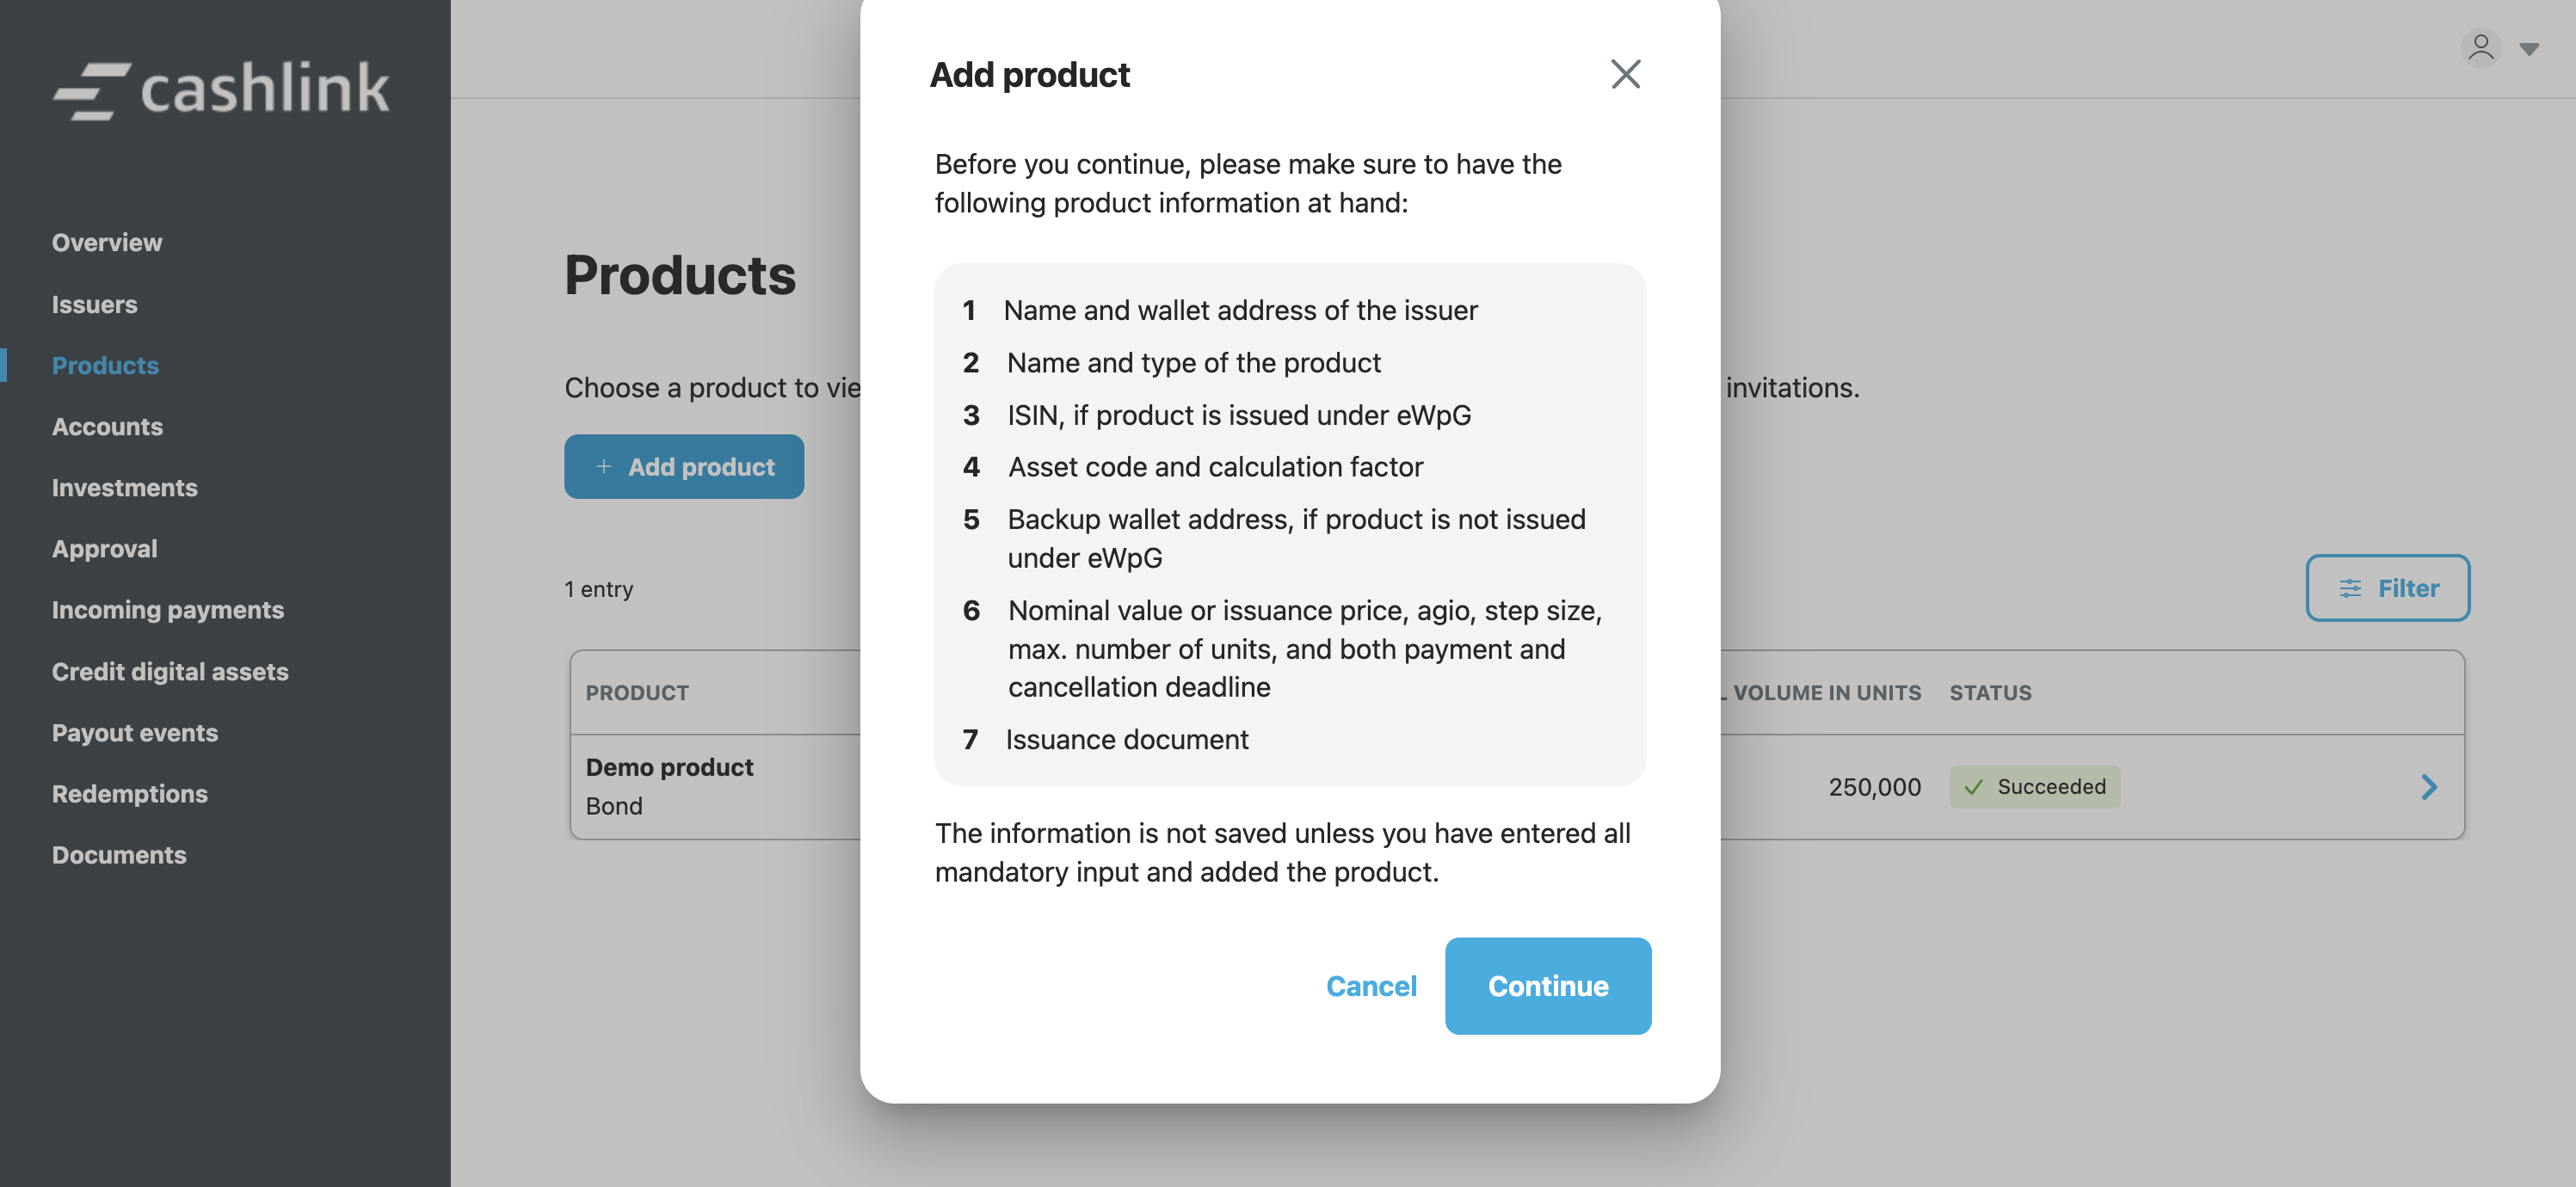
Task: Click the cashlink logo
Action: click(222, 88)
